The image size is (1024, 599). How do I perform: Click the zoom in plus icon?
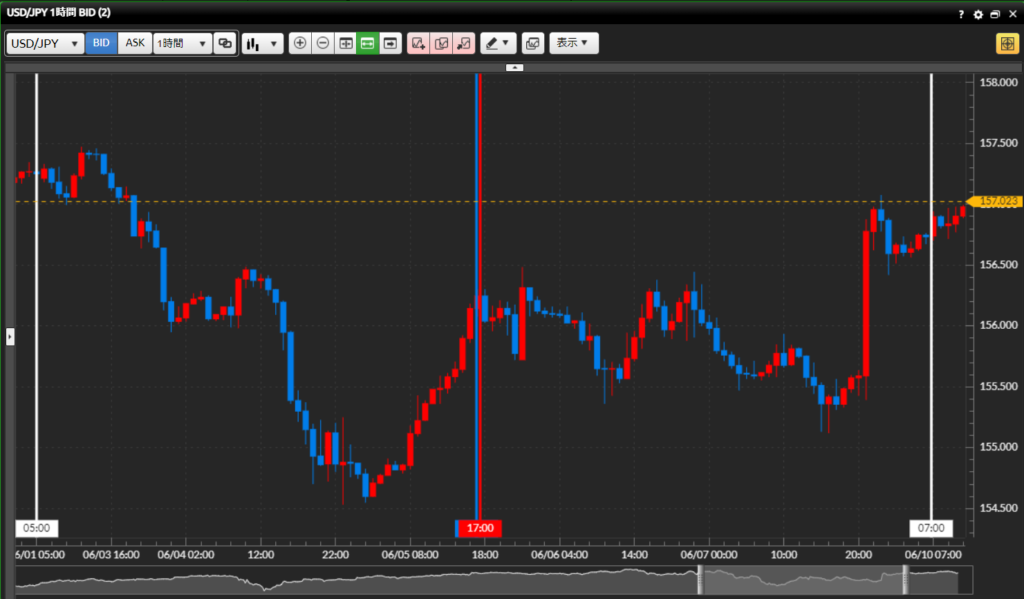pos(300,44)
